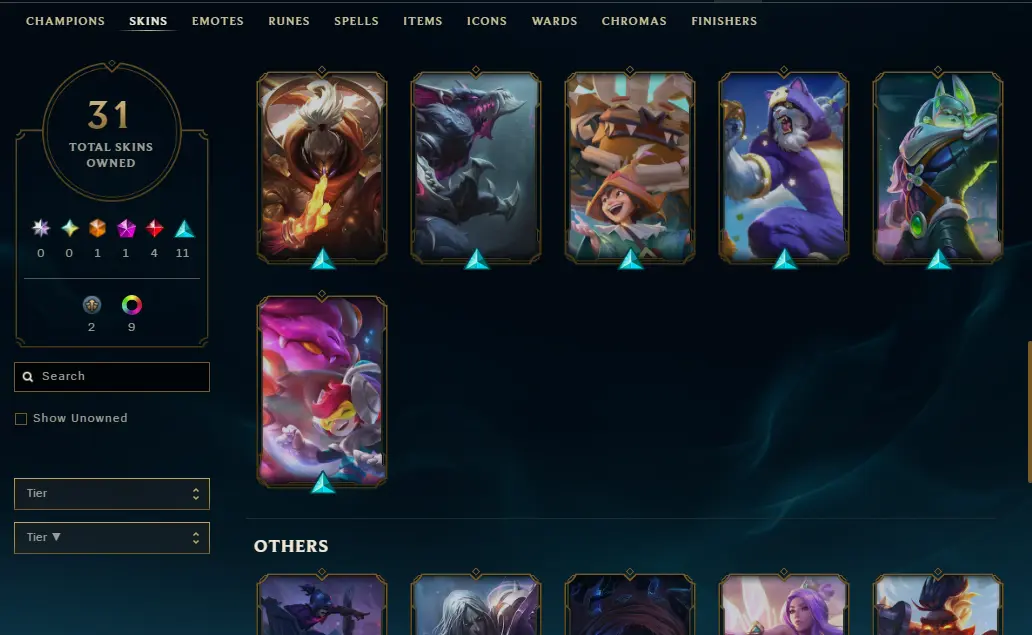Click the red Epic tier gem icon
Viewport: 1032px width, 635px height.
pos(155,228)
